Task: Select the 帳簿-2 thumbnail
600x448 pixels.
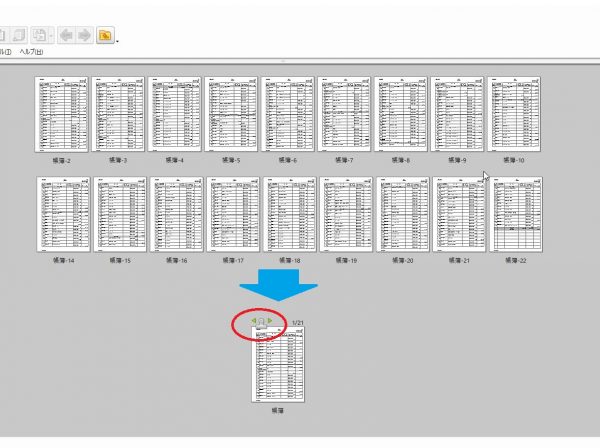Action: [x=62, y=114]
